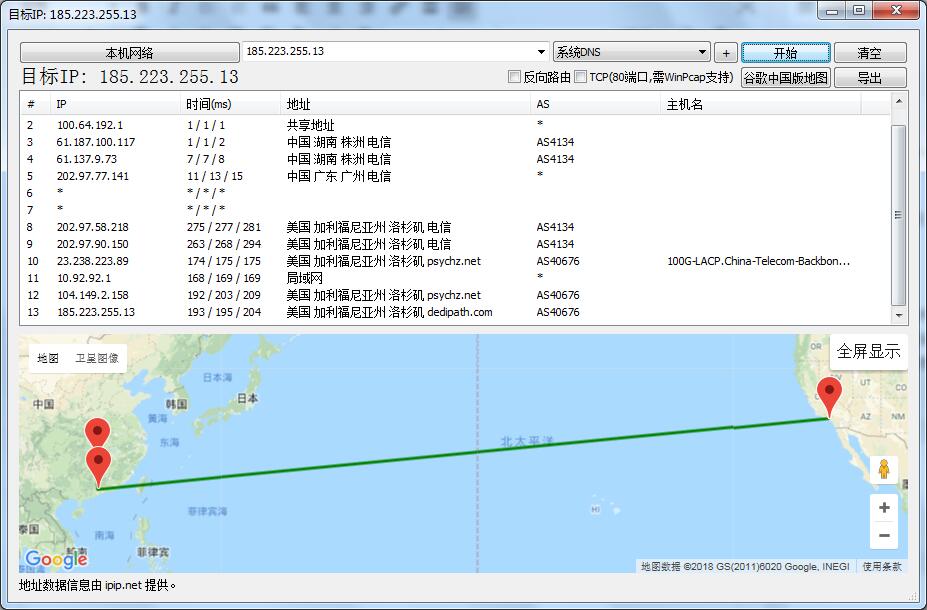
Task: Click the Los Angeles map pin
Action: tap(829, 395)
